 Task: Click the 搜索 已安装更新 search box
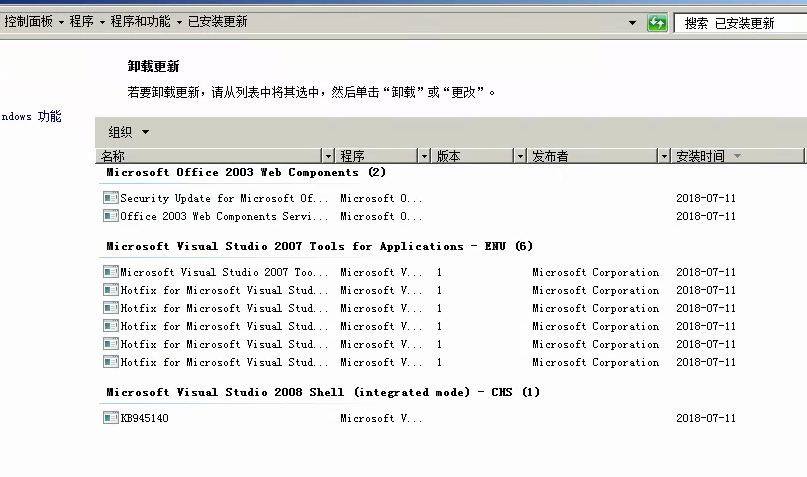click(x=741, y=23)
